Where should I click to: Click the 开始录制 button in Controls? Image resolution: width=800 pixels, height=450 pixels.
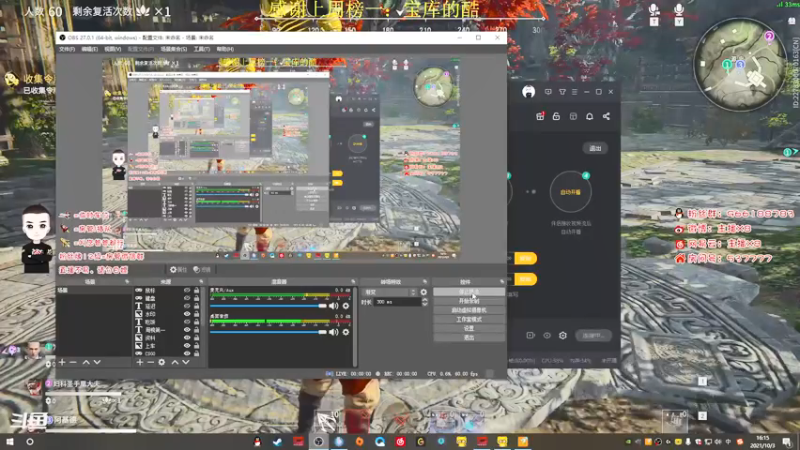click(469, 301)
